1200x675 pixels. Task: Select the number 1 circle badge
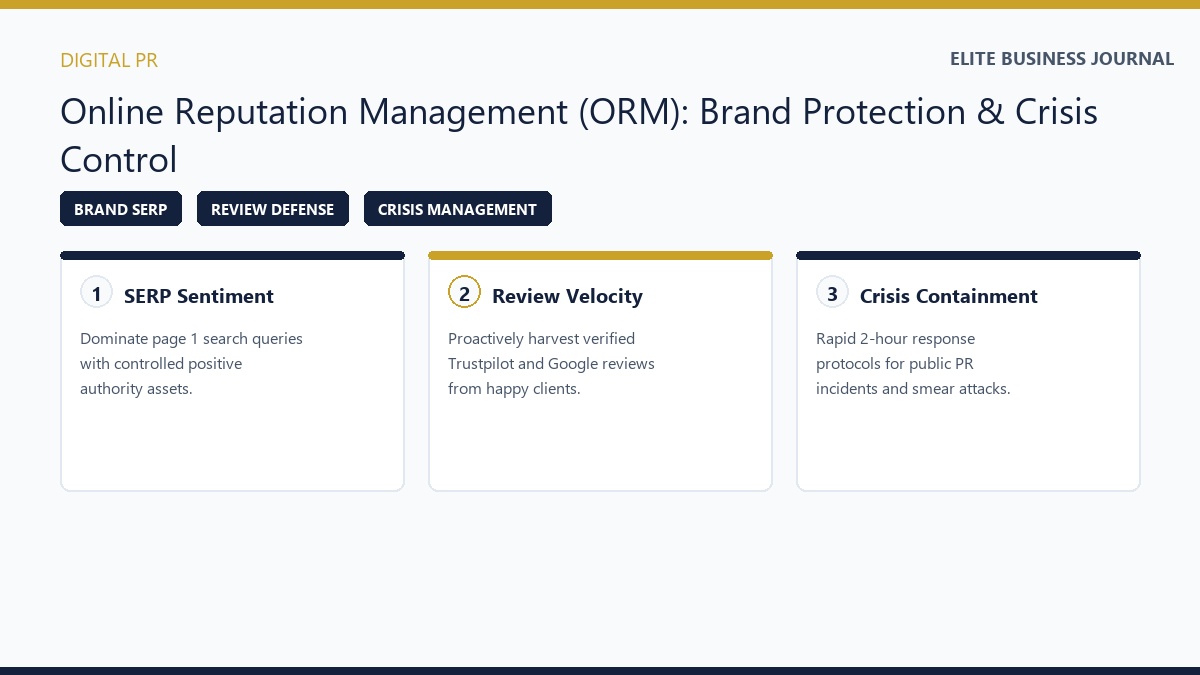point(97,293)
